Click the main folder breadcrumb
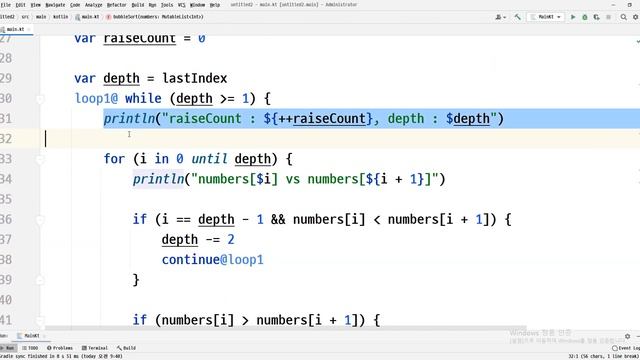Screen dimensions: 640x360 pos(41,17)
